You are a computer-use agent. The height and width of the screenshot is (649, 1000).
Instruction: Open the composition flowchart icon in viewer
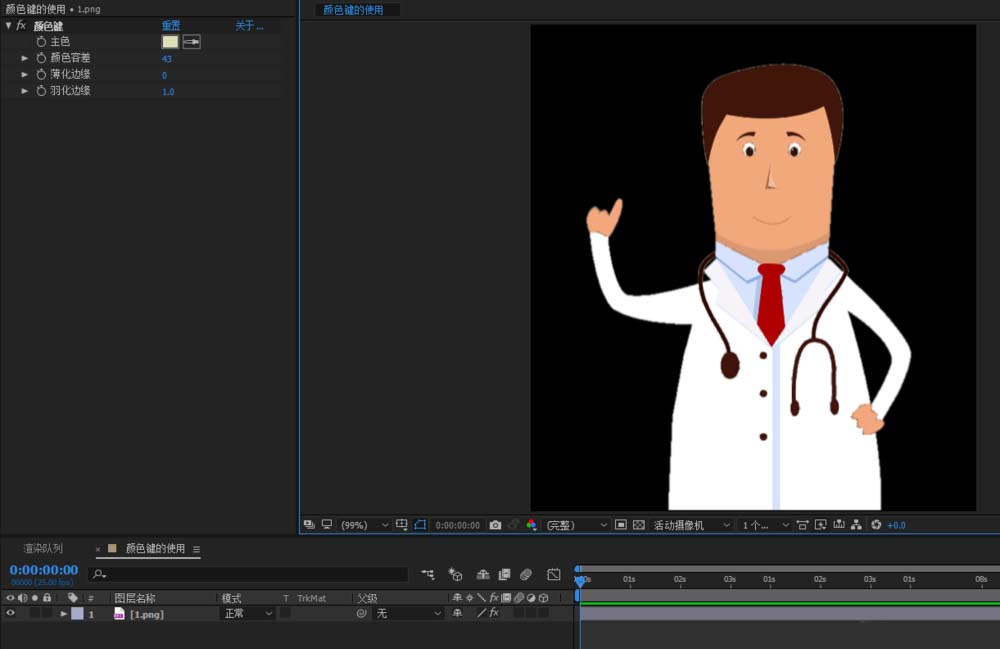coord(857,525)
